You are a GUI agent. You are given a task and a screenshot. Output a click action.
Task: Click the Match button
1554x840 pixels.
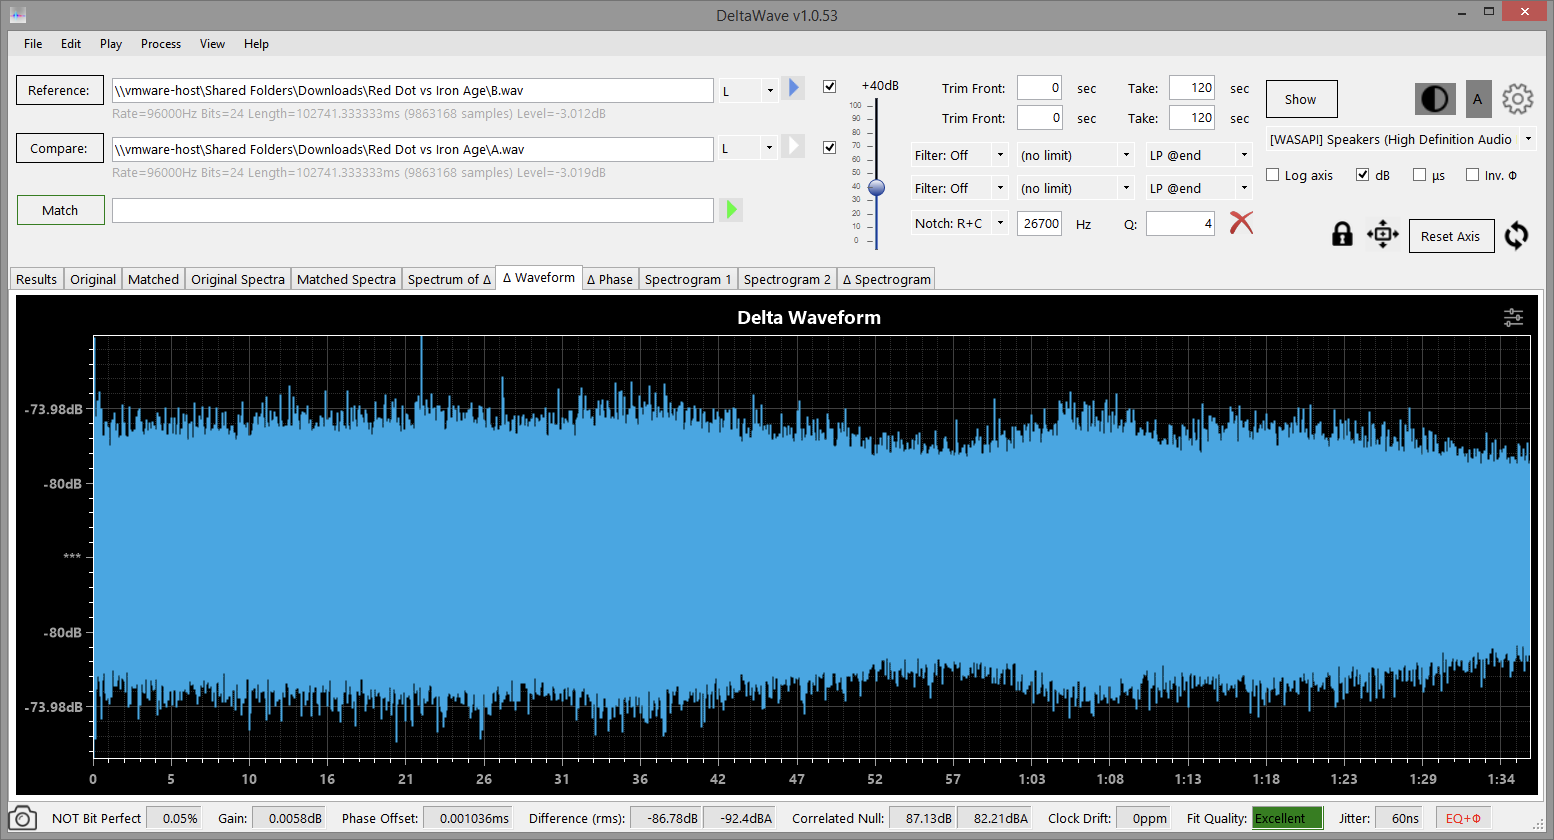tap(60, 210)
